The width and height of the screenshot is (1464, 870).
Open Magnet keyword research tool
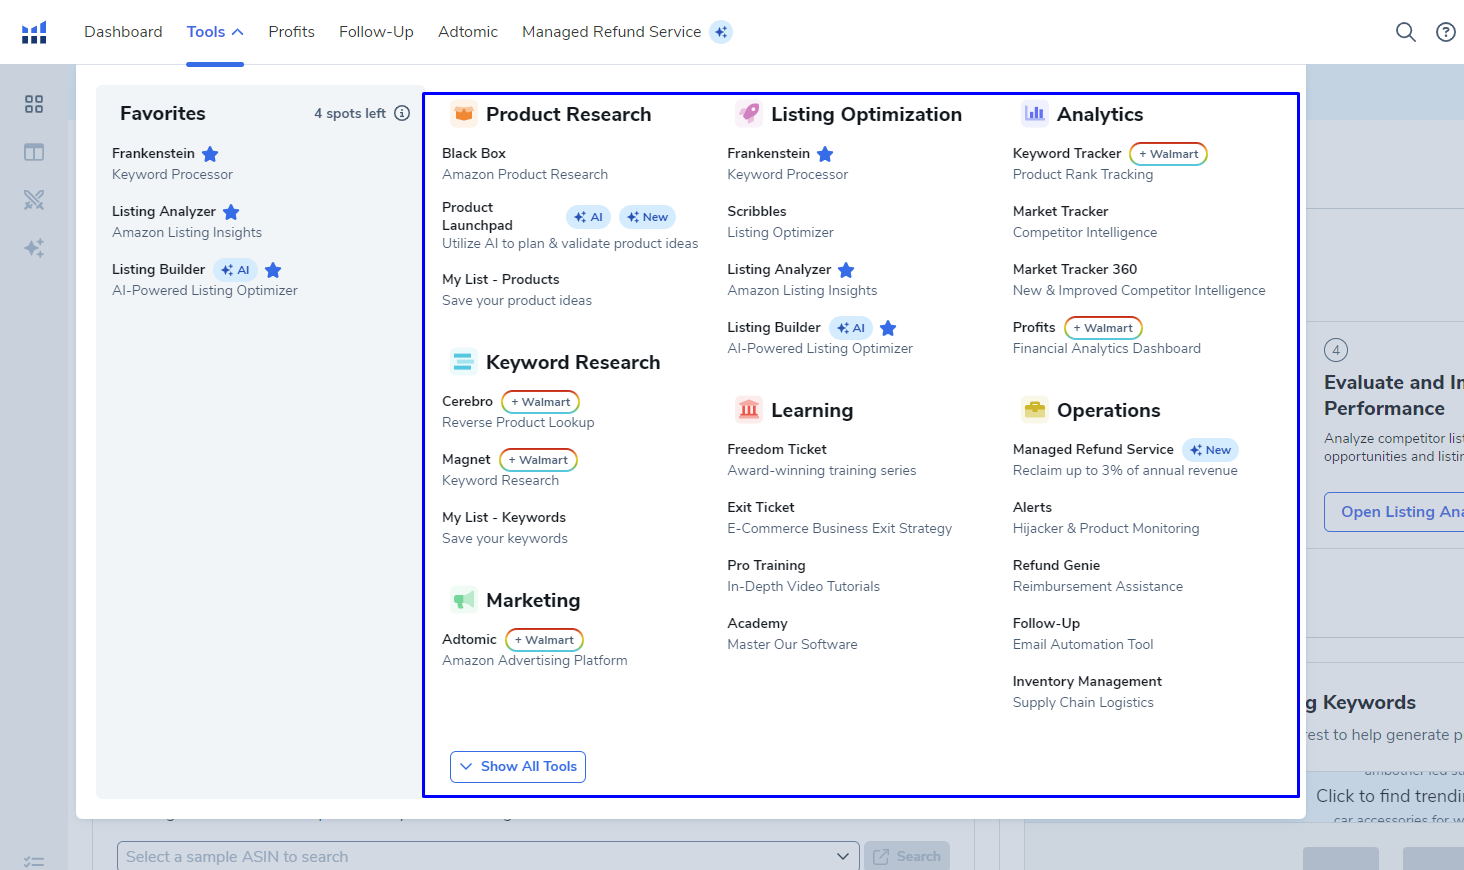[x=466, y=459]
